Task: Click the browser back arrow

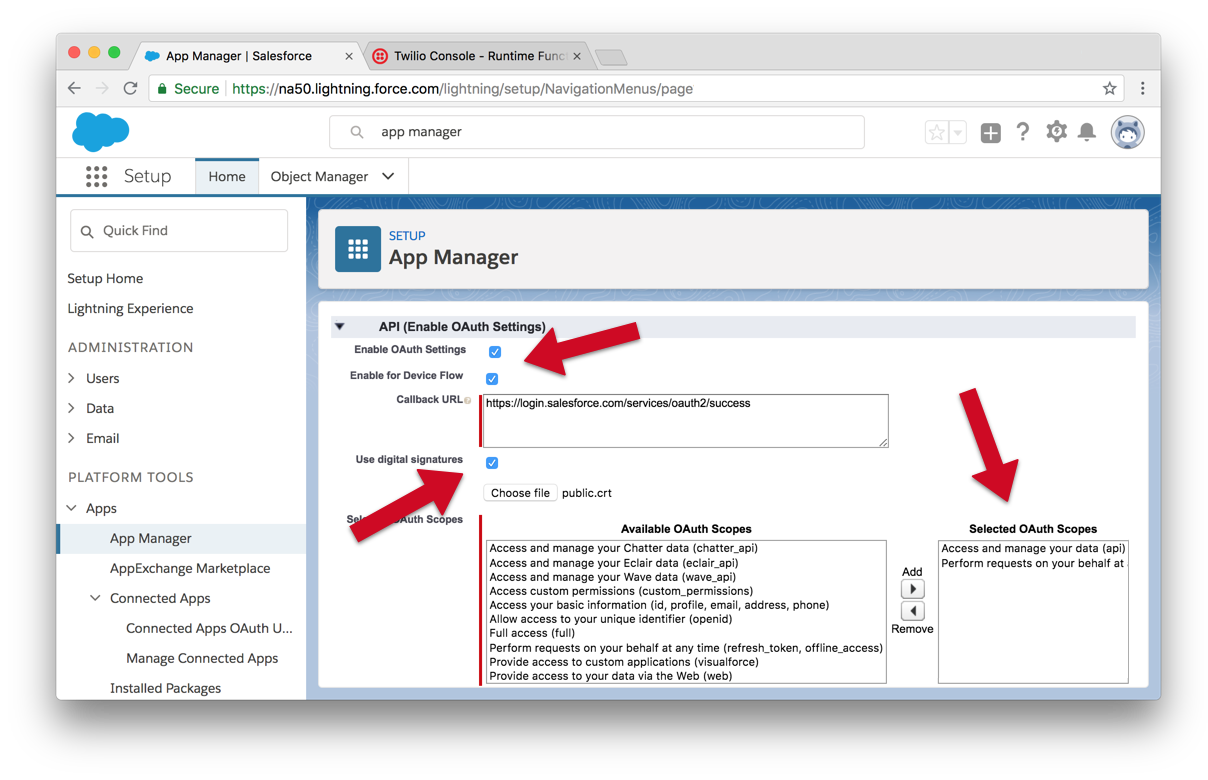Action: (x=75, y=88)
